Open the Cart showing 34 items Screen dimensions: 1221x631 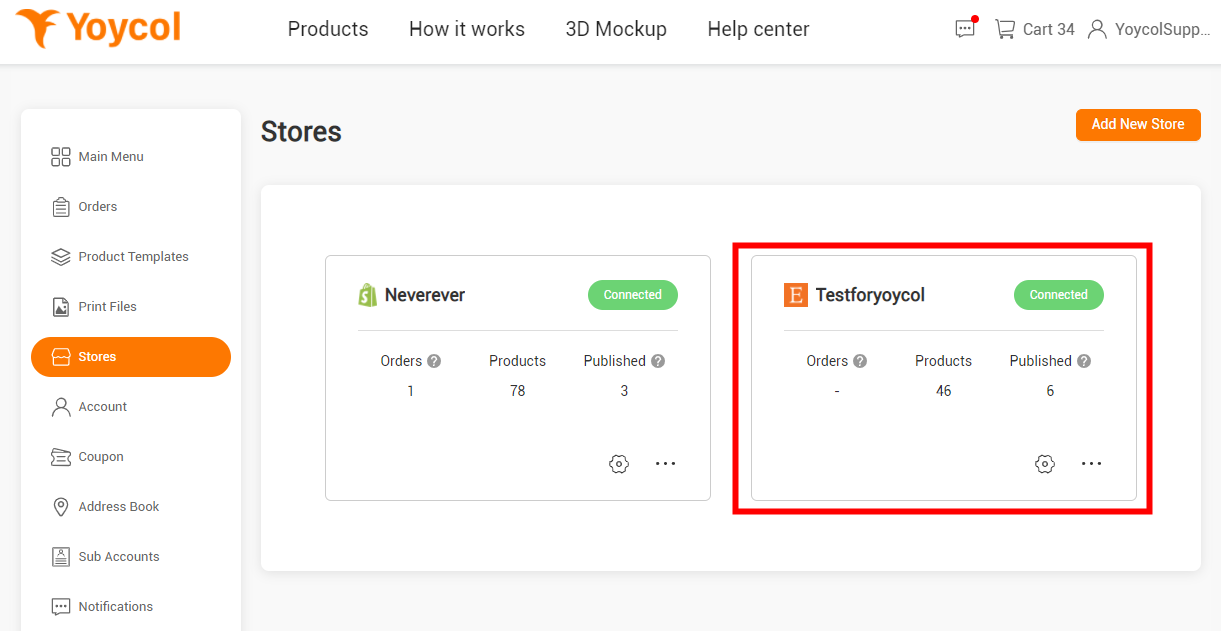(1033, 29)
